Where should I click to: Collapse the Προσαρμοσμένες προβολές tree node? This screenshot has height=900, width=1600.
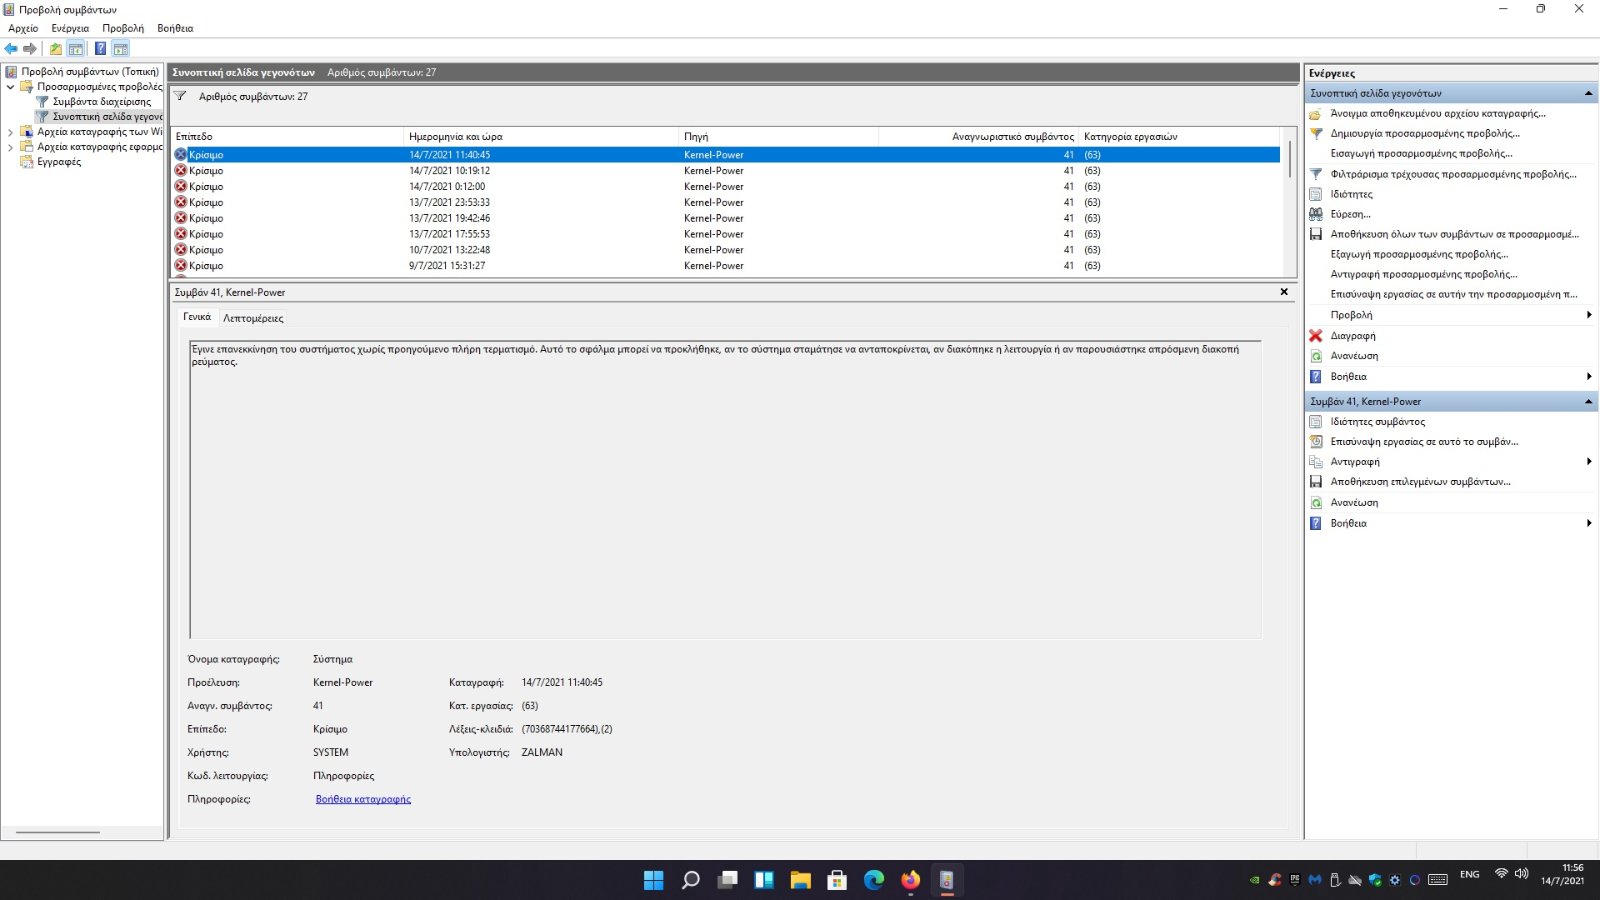(11, 87)
